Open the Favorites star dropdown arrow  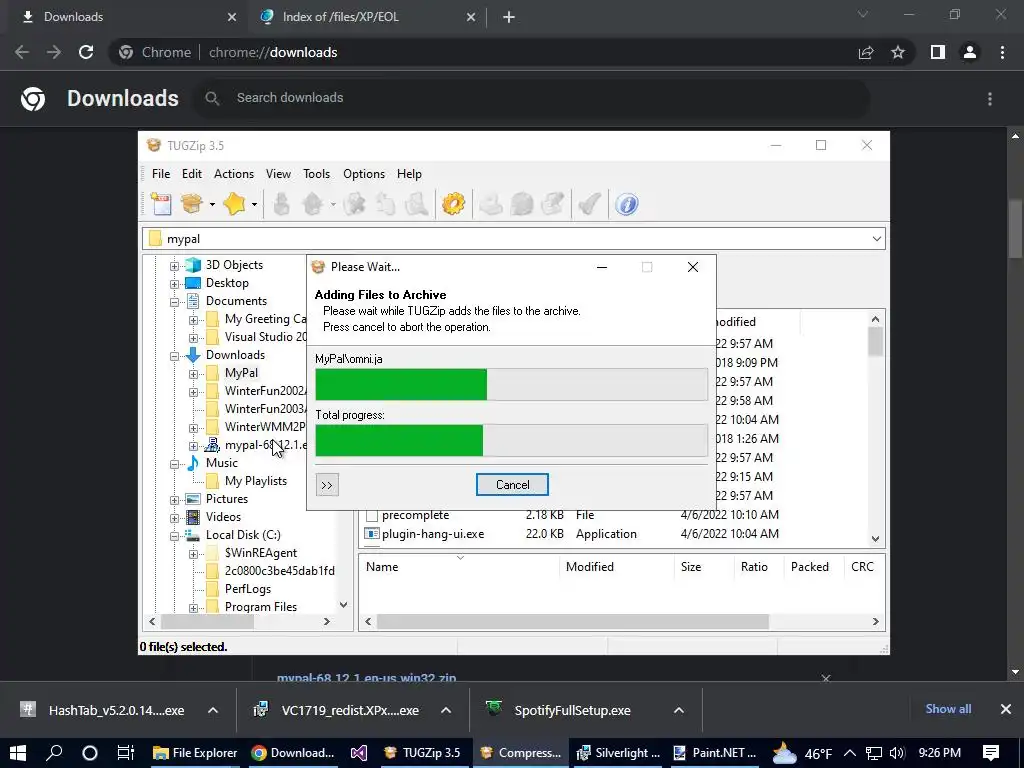(x=254, y=204)
